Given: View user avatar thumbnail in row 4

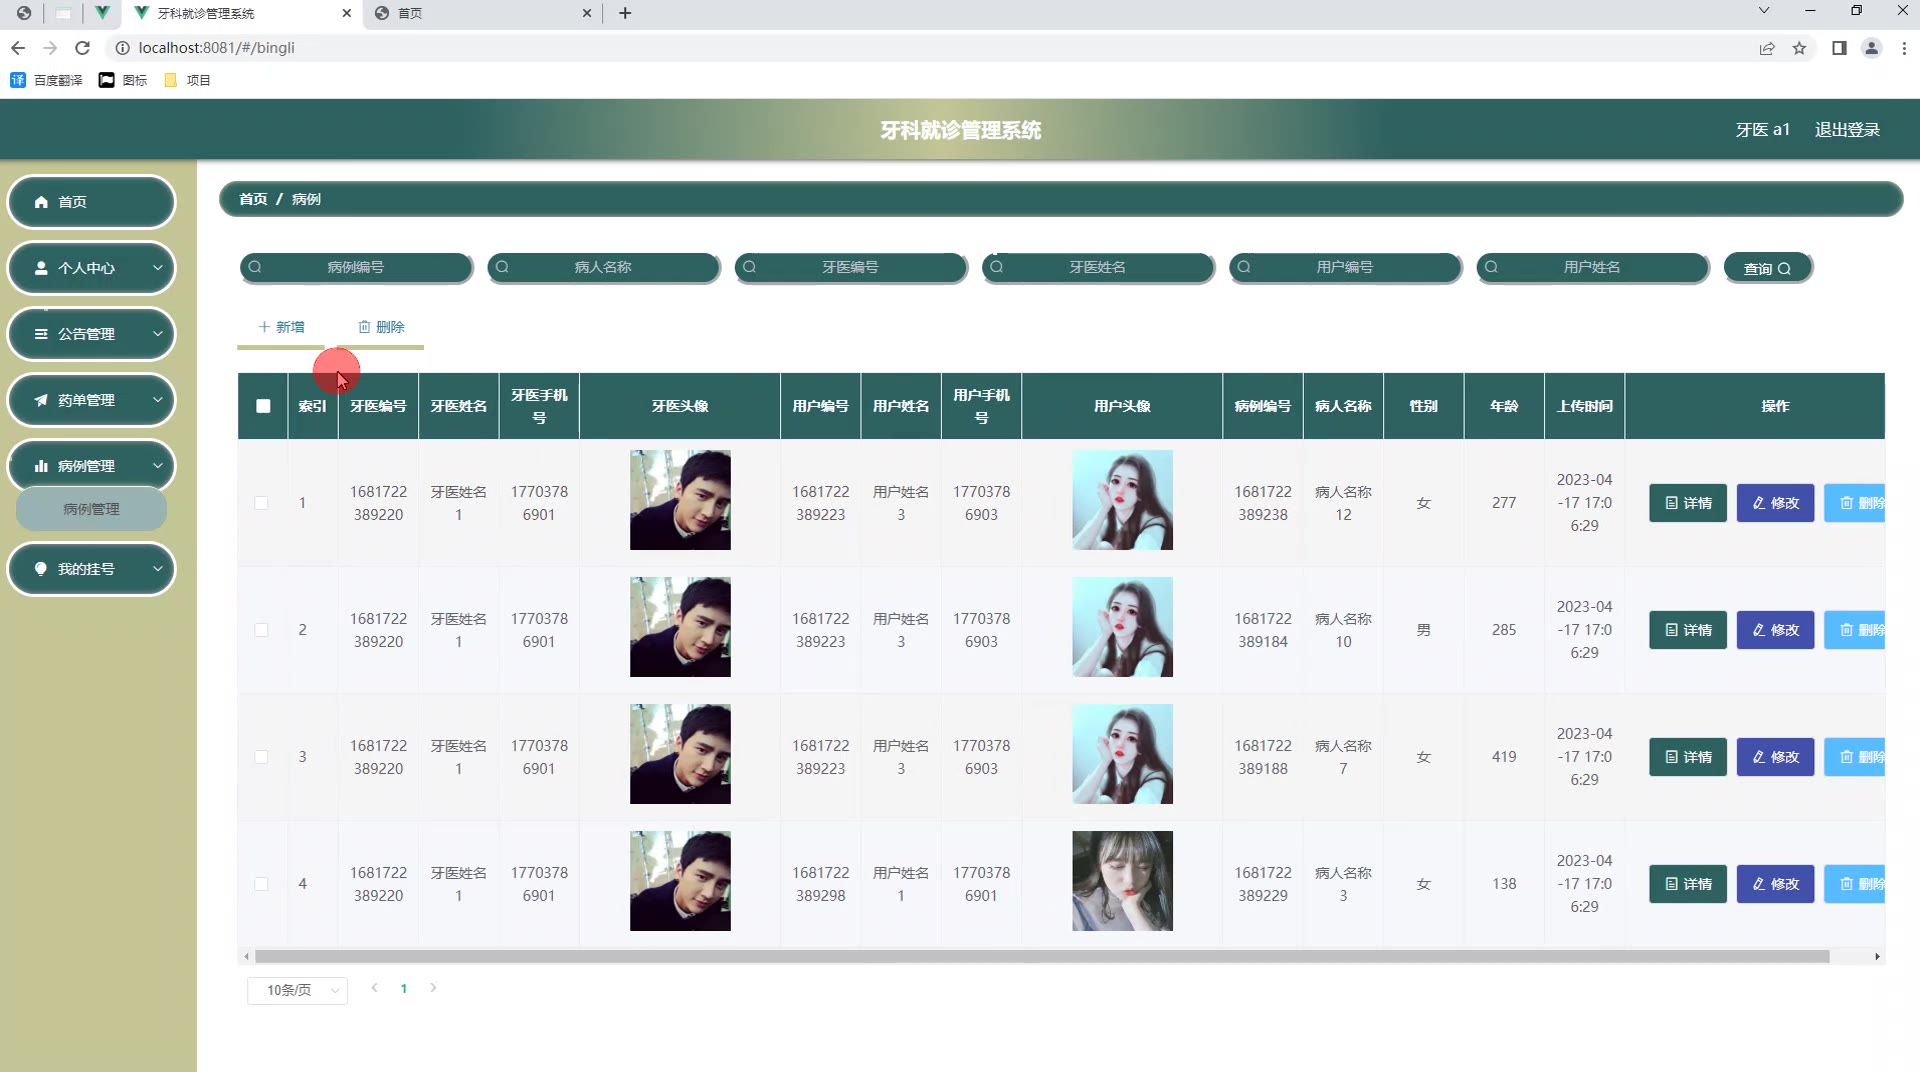Looking at the screenshot, I should [1122, 881].
